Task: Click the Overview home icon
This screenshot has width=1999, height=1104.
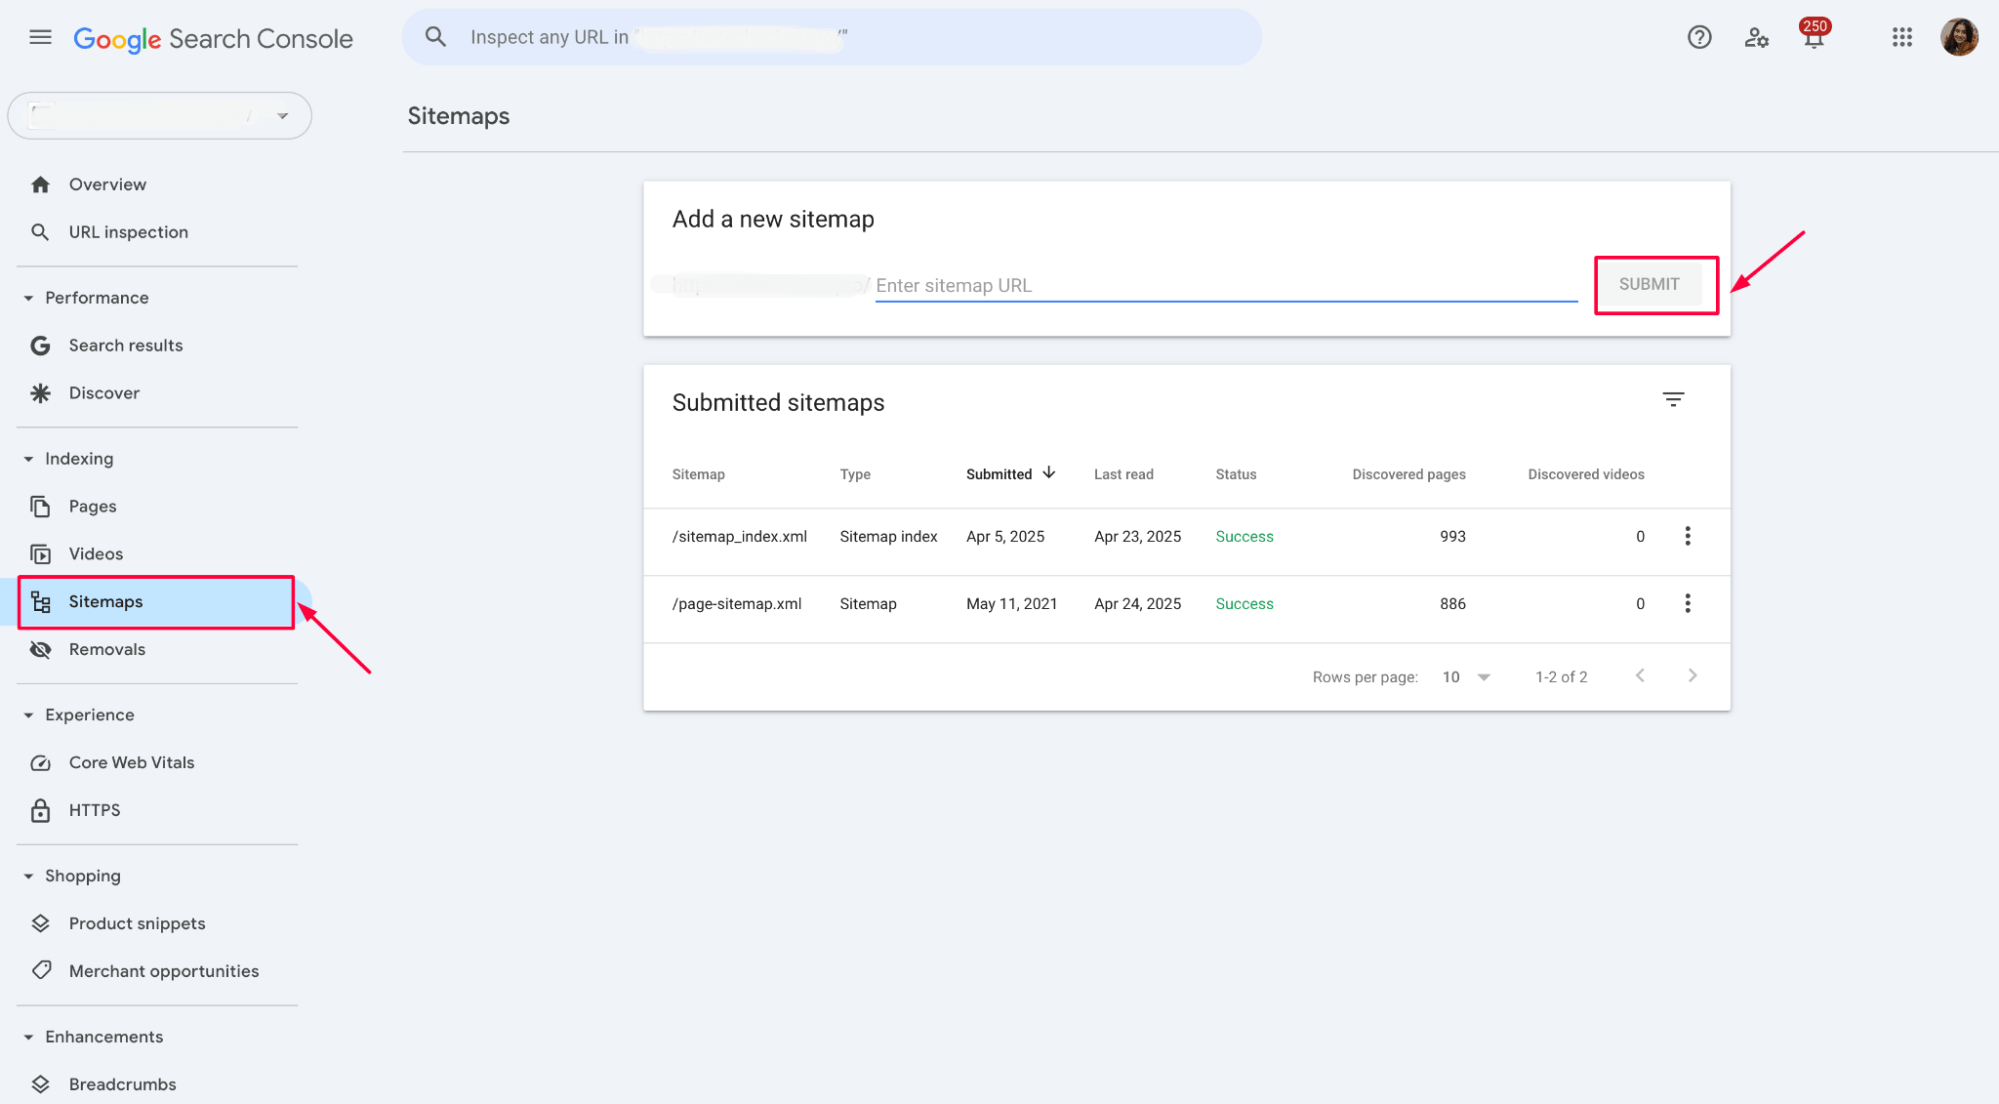Action: (40, 184)
